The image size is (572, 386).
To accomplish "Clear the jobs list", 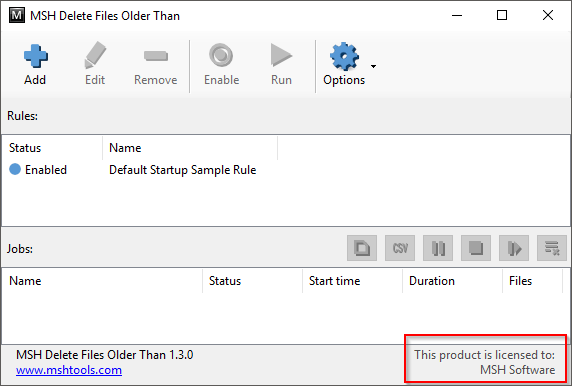I will [x=552, y=248].
